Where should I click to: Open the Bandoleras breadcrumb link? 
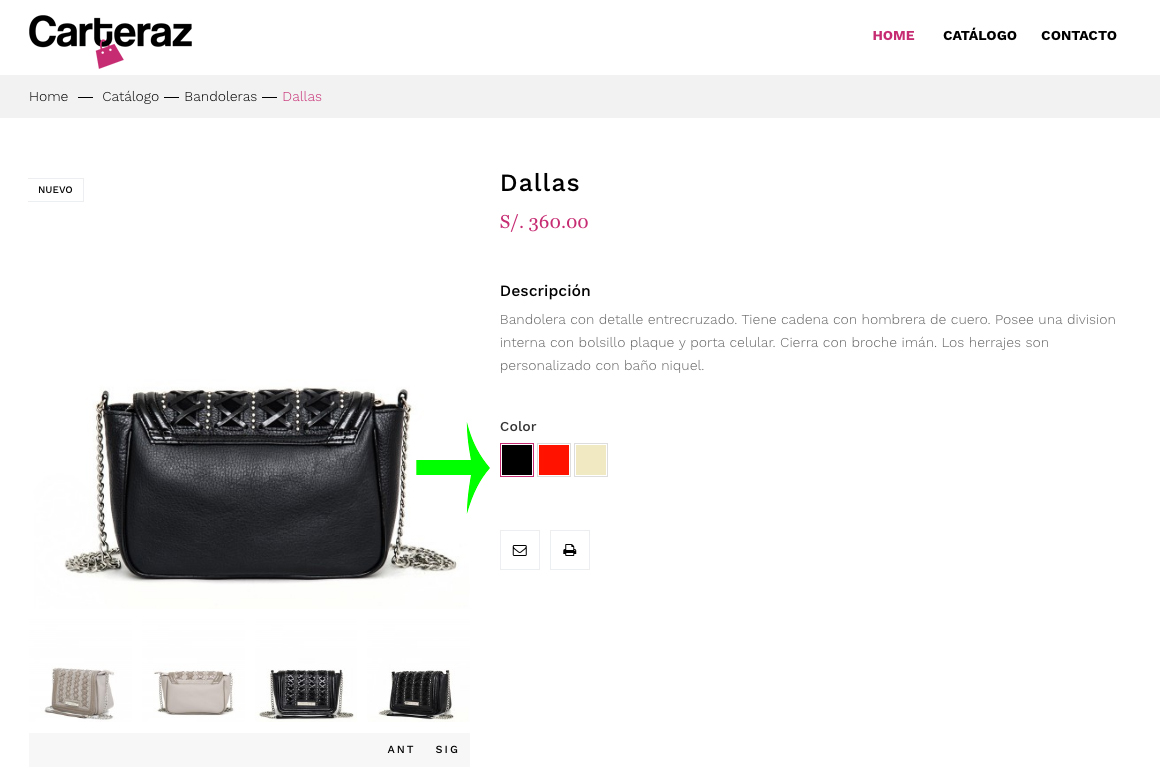point(220,96)
